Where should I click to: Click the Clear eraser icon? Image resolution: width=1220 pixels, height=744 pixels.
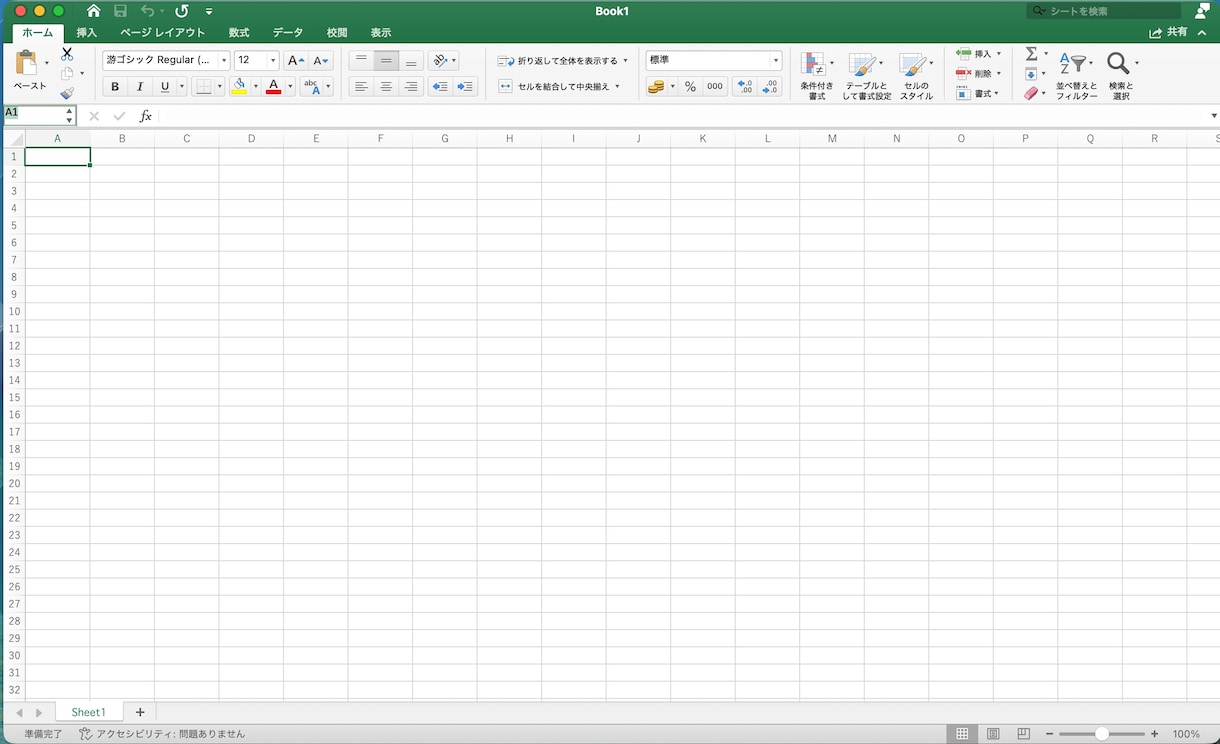tap(1031, 93)
